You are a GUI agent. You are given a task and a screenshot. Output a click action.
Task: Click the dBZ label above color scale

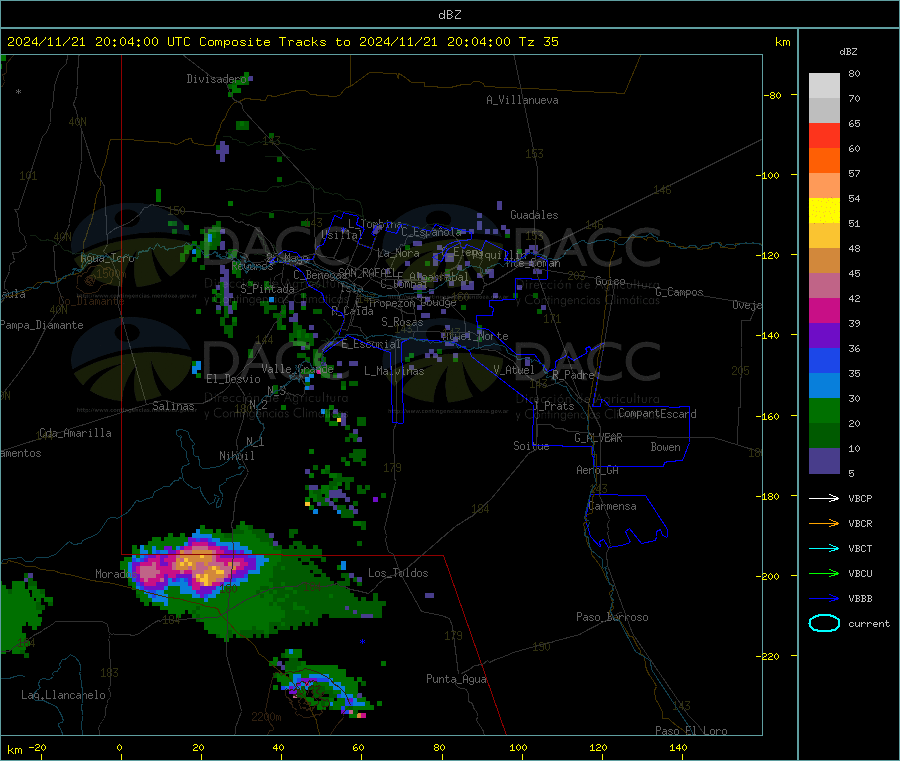click(848, 52)
